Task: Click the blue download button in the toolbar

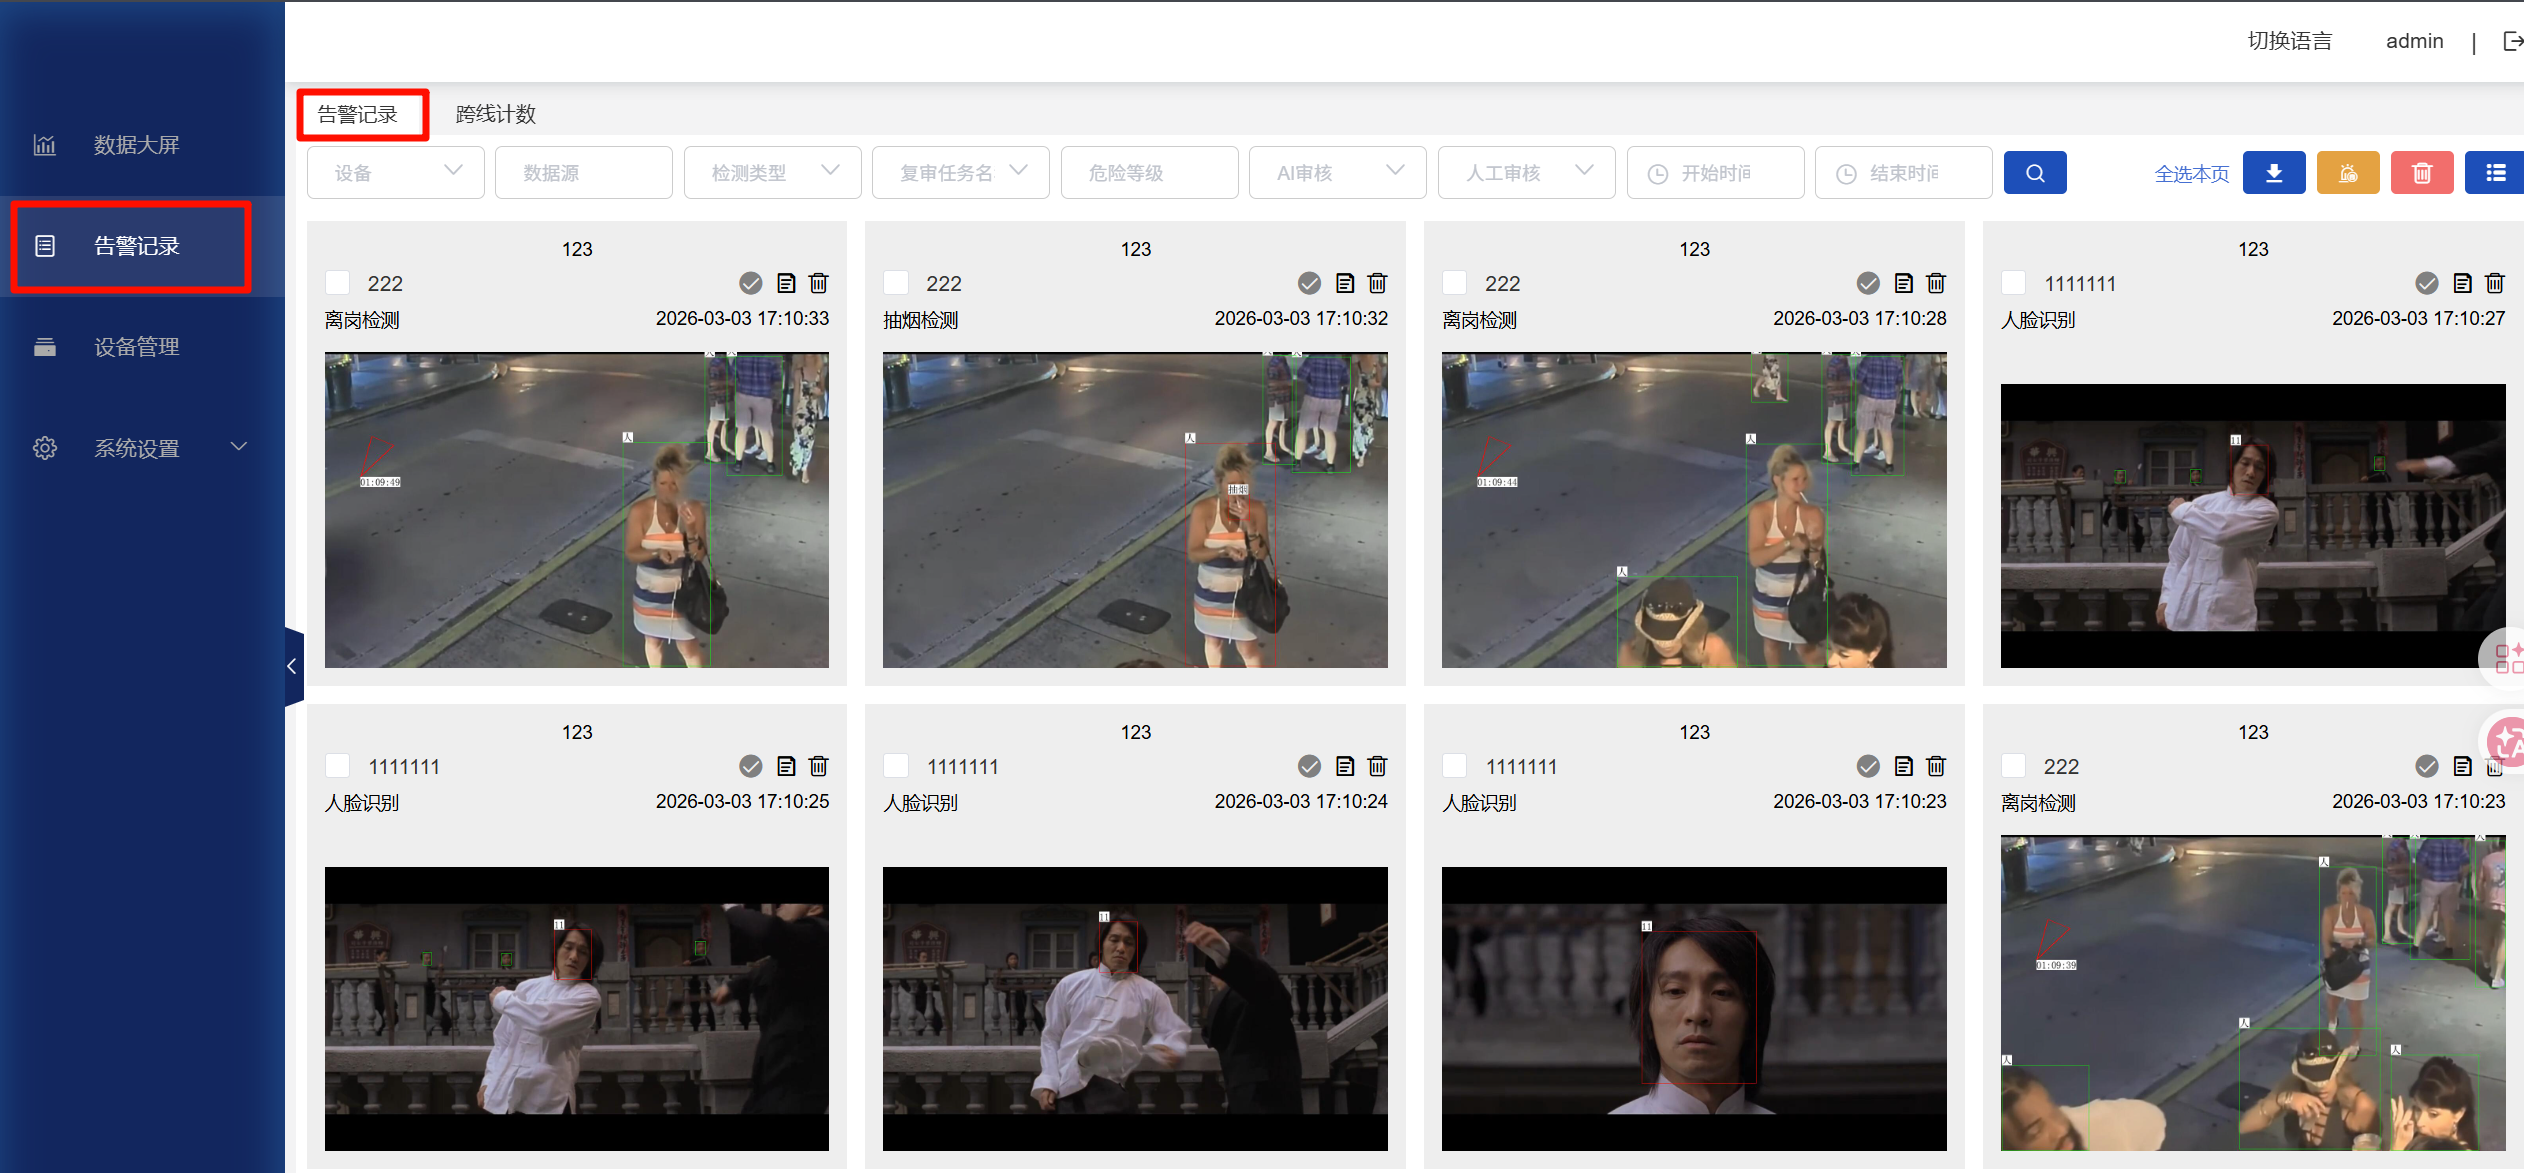Action: (2273, 173)
